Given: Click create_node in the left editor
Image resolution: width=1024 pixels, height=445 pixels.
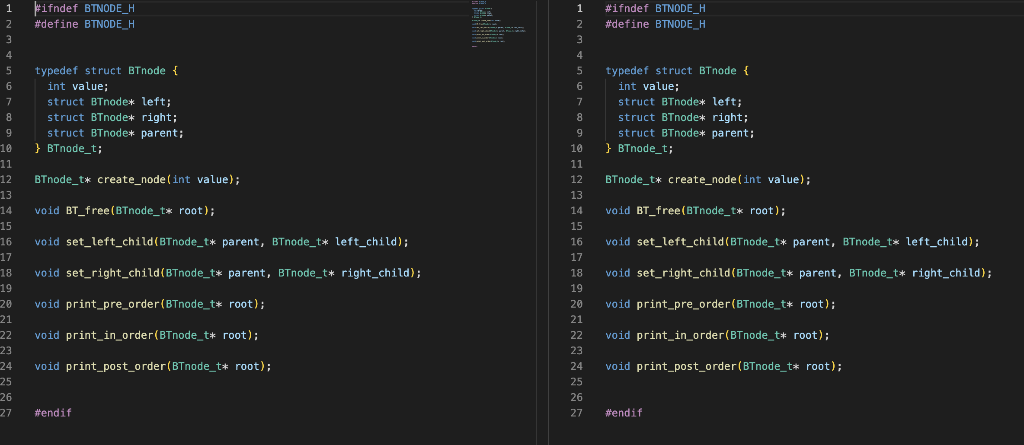Looking at the screenshot, I should [133, 180].
